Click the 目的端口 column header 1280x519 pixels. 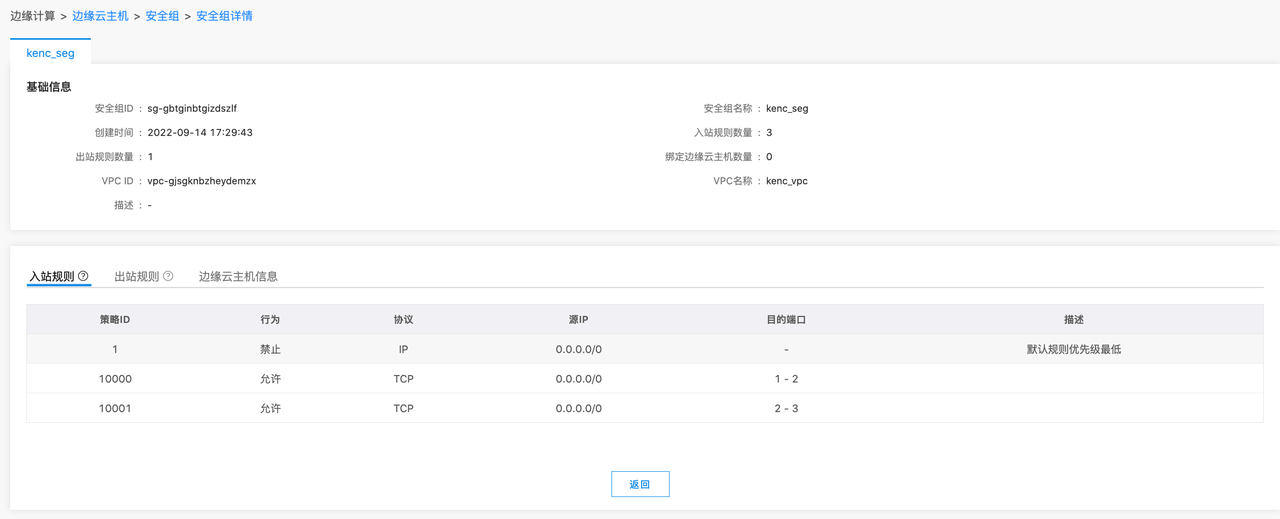(786, 320)
